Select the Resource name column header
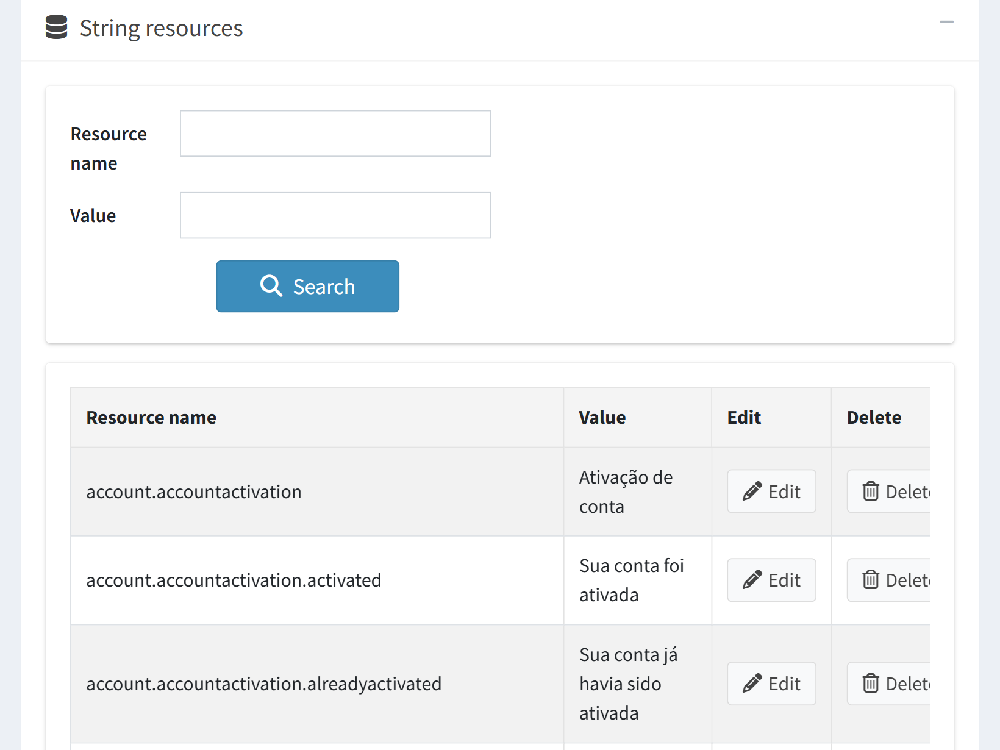Viewport: 1000px width, 750px height. pyautogui.click(x=151, y=417)
